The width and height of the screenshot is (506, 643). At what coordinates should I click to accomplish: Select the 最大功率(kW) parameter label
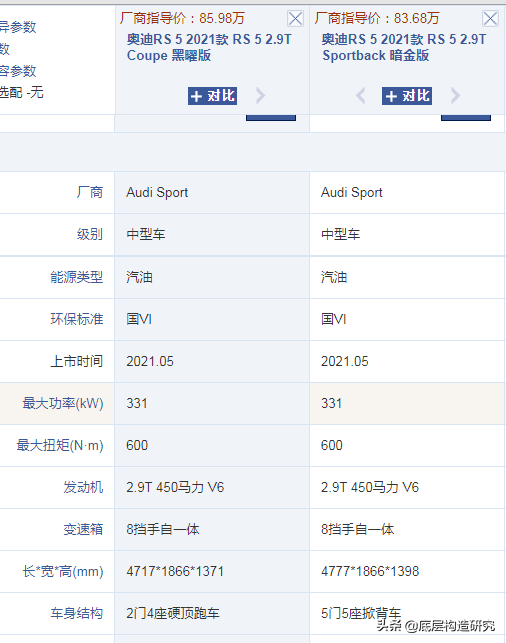63,404
